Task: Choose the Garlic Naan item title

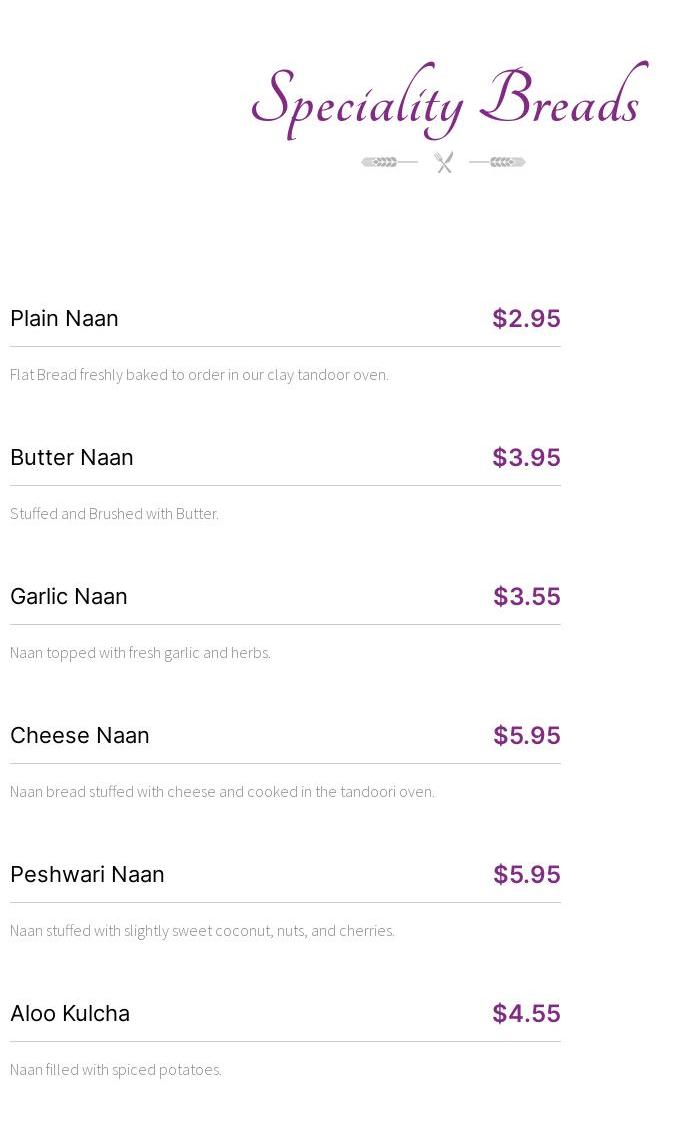Action: tap(69, 596)
